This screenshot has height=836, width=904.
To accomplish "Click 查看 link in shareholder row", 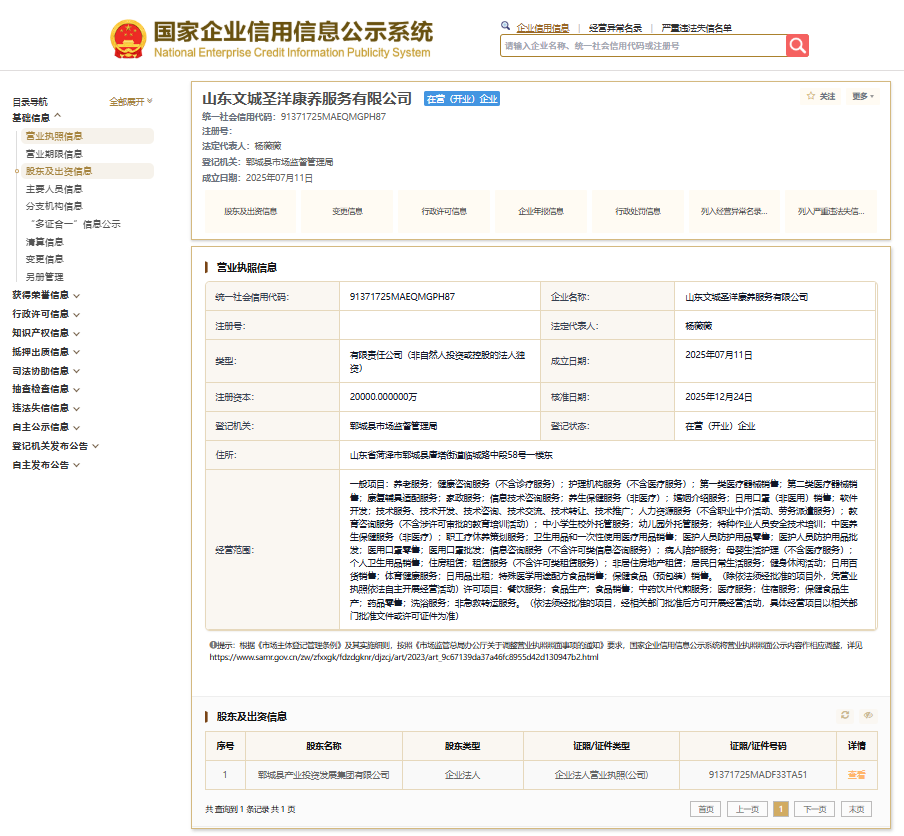I will coord(856,775).
